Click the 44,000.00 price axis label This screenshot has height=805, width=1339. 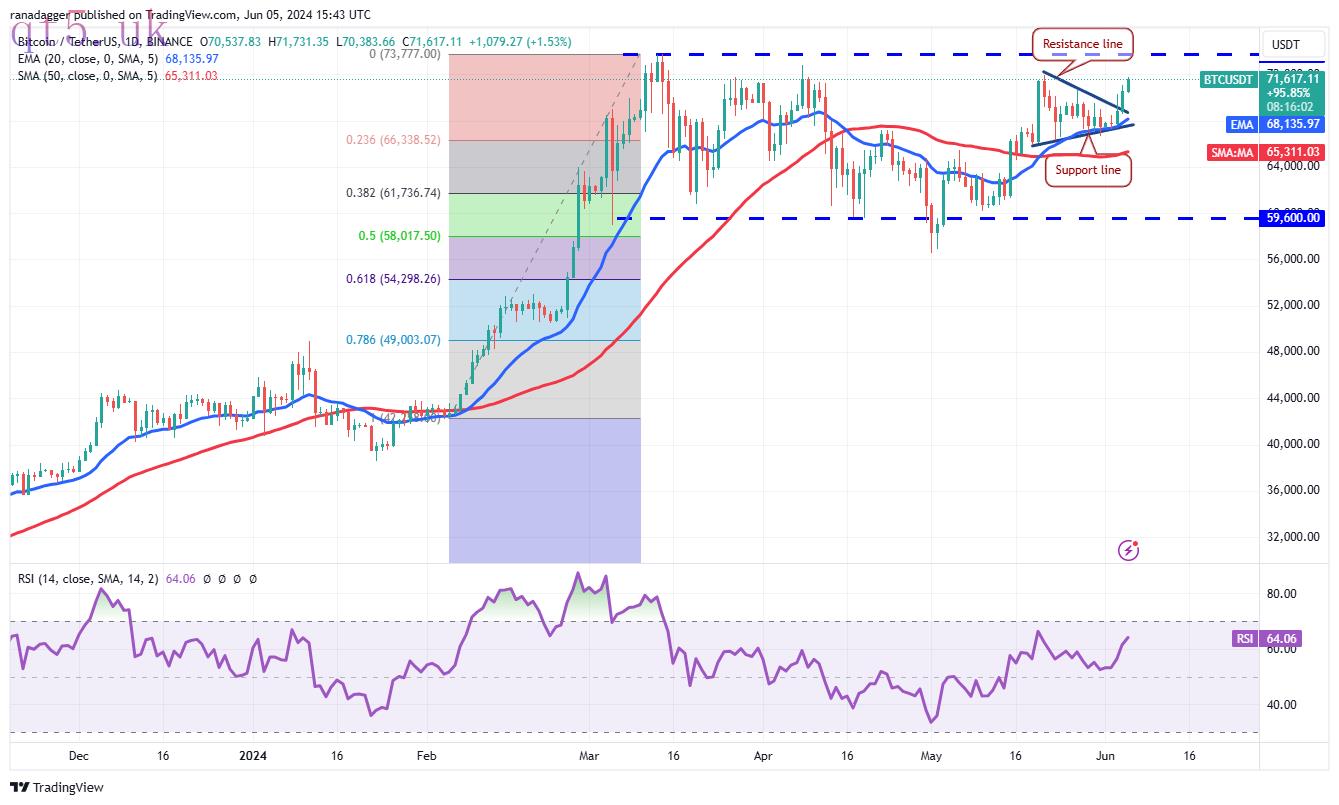coord(1293,398)
